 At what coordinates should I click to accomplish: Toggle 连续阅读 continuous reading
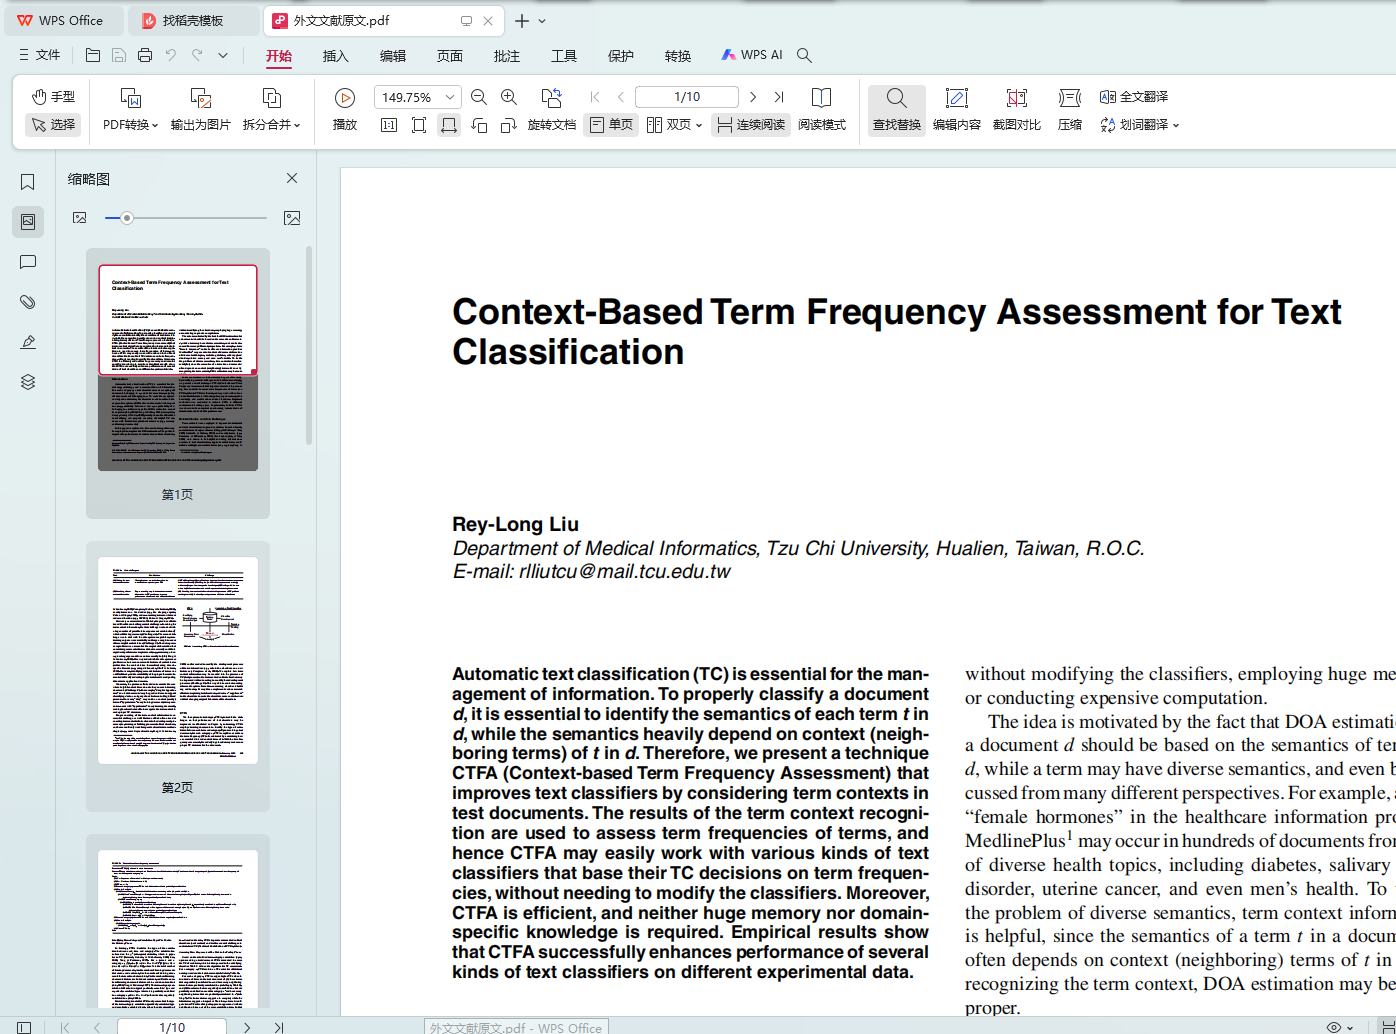pyautogui.click(x=751, y=125)
